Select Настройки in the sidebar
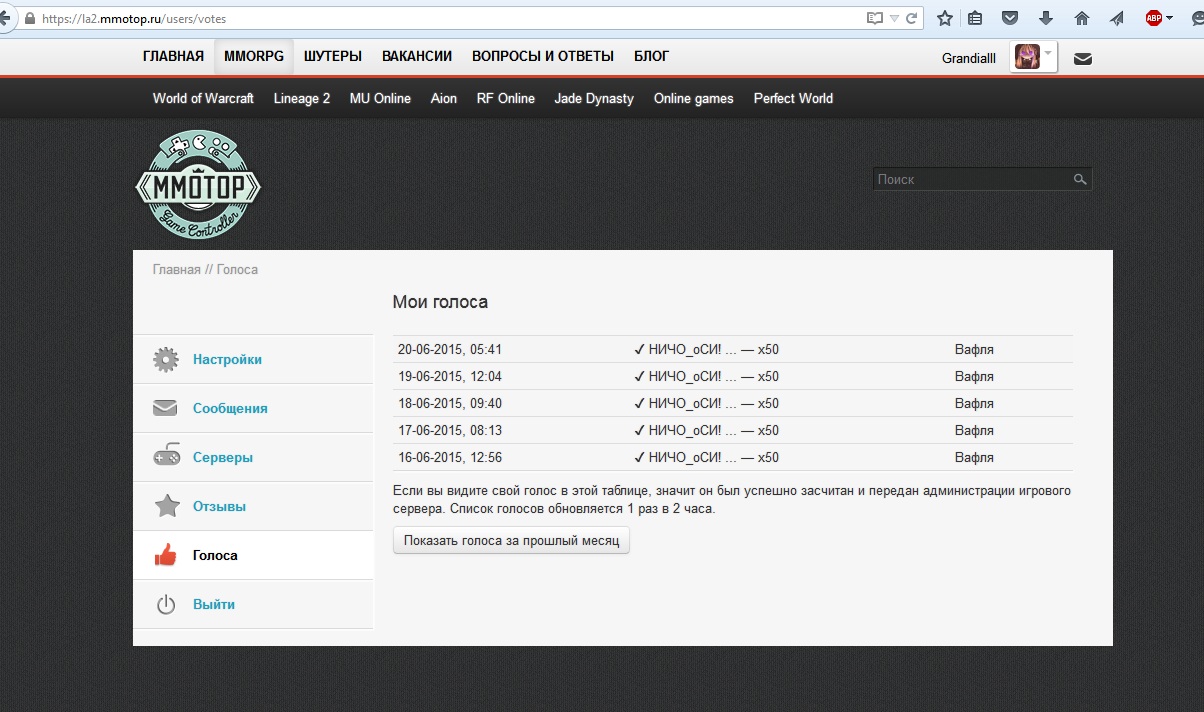This screenshot has height=712, width=1204. [227, 359]
